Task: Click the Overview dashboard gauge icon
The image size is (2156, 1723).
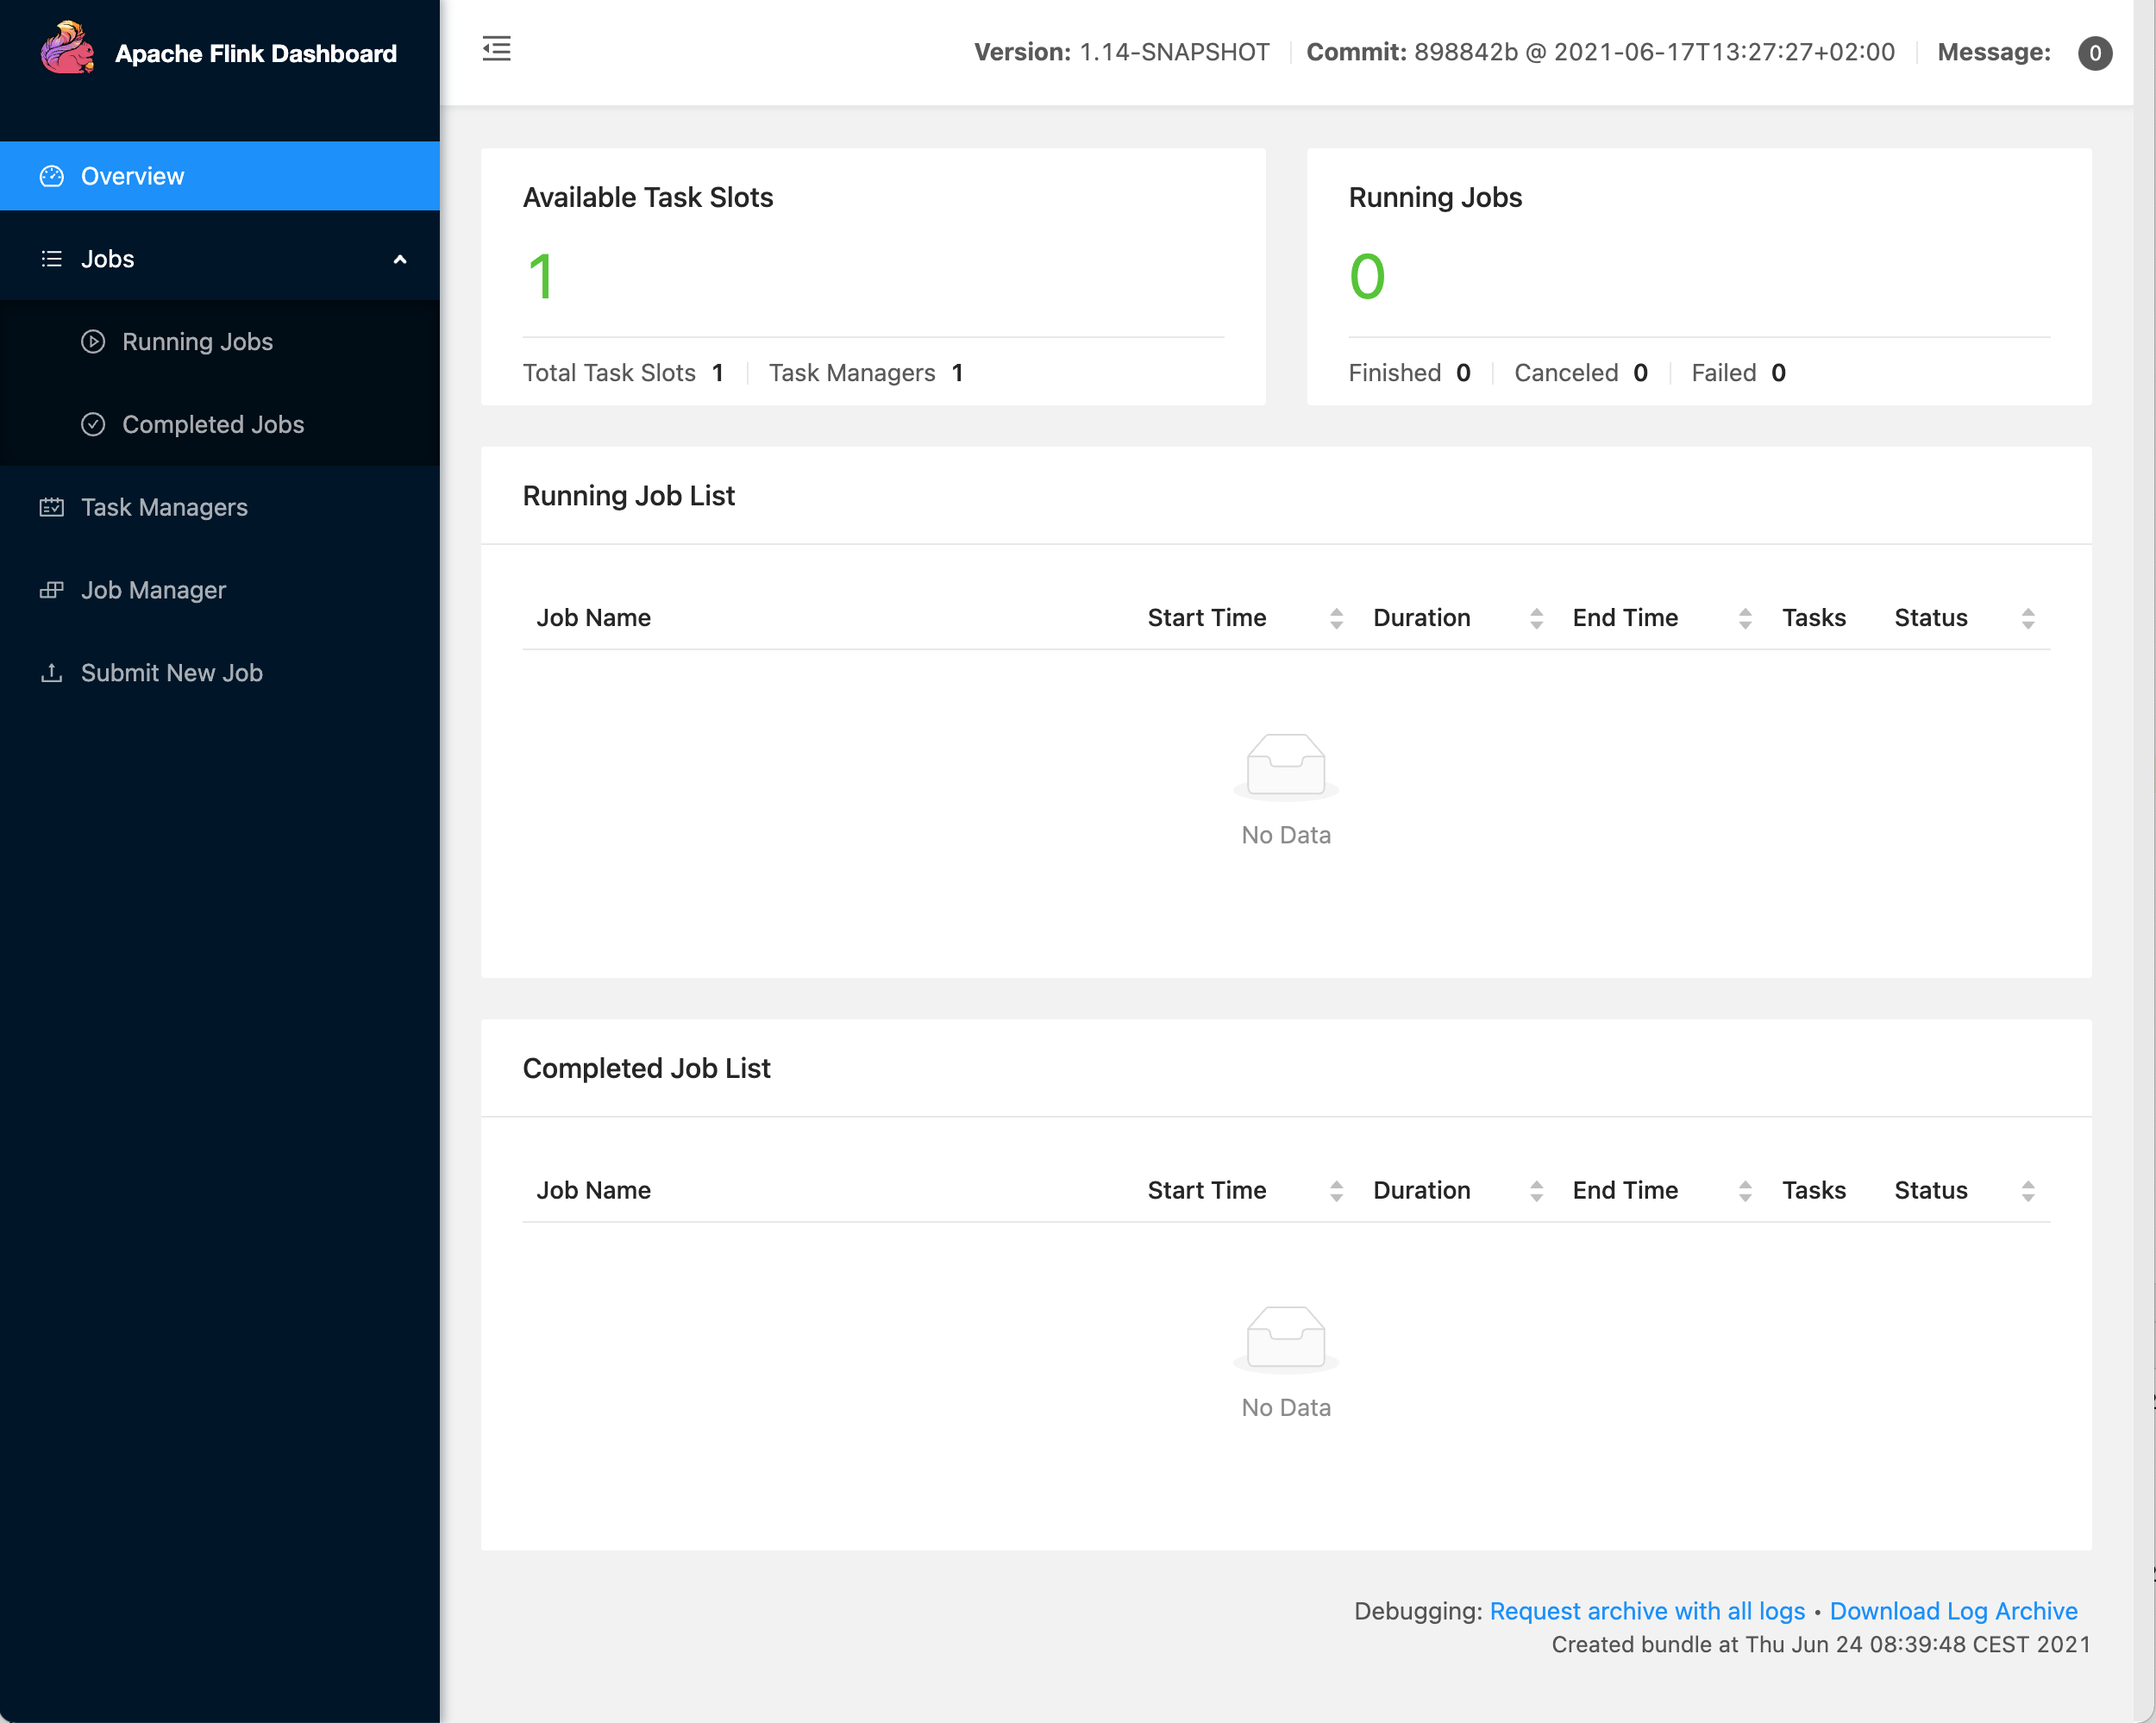Action: (51, 176)
